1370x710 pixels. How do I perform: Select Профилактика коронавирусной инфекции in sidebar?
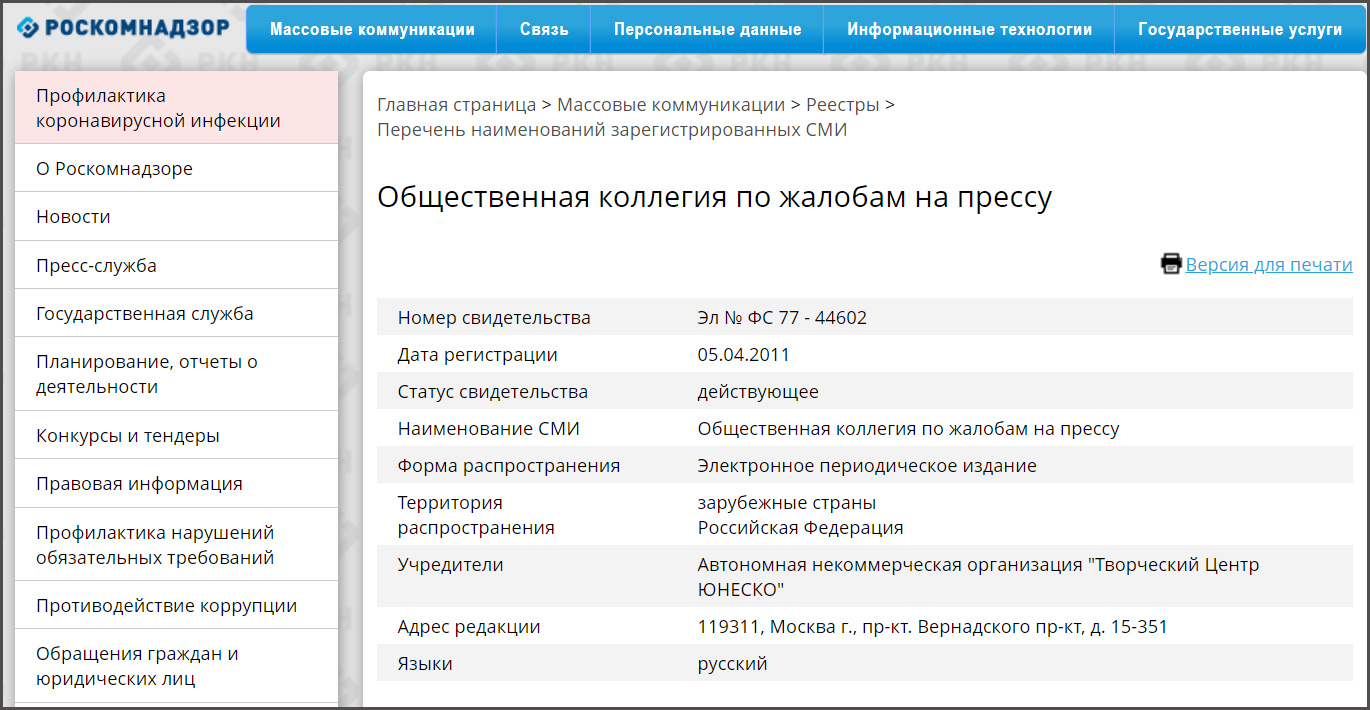[x=177, y=108]
